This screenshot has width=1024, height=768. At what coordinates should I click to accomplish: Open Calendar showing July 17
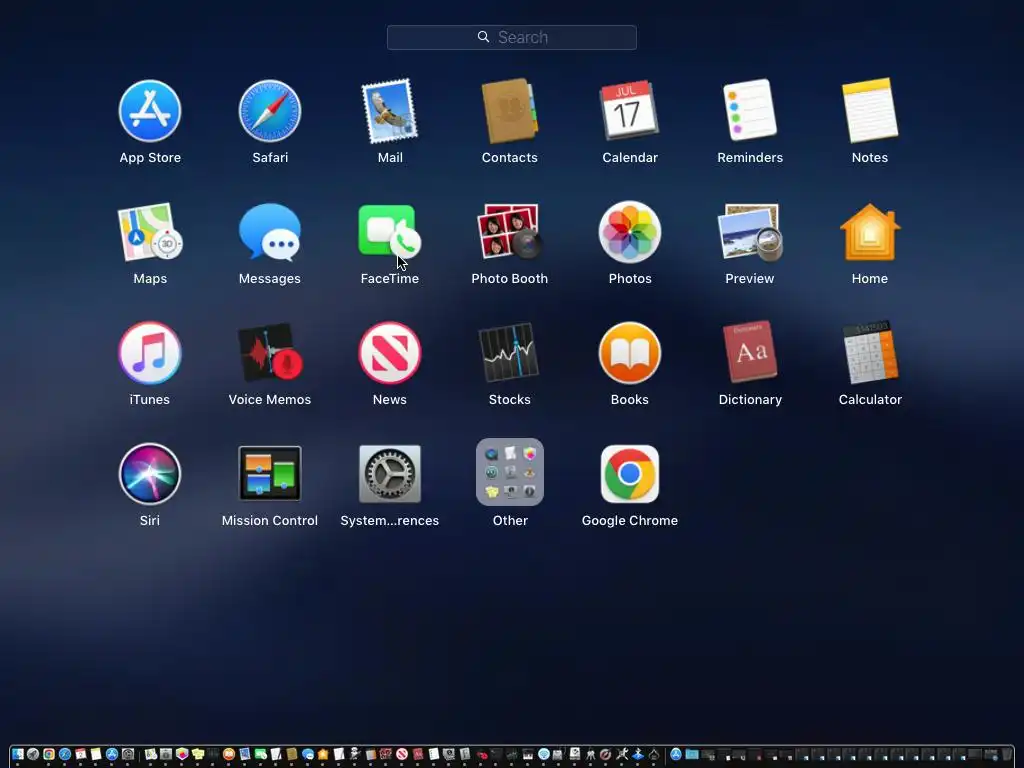[630, 110]
